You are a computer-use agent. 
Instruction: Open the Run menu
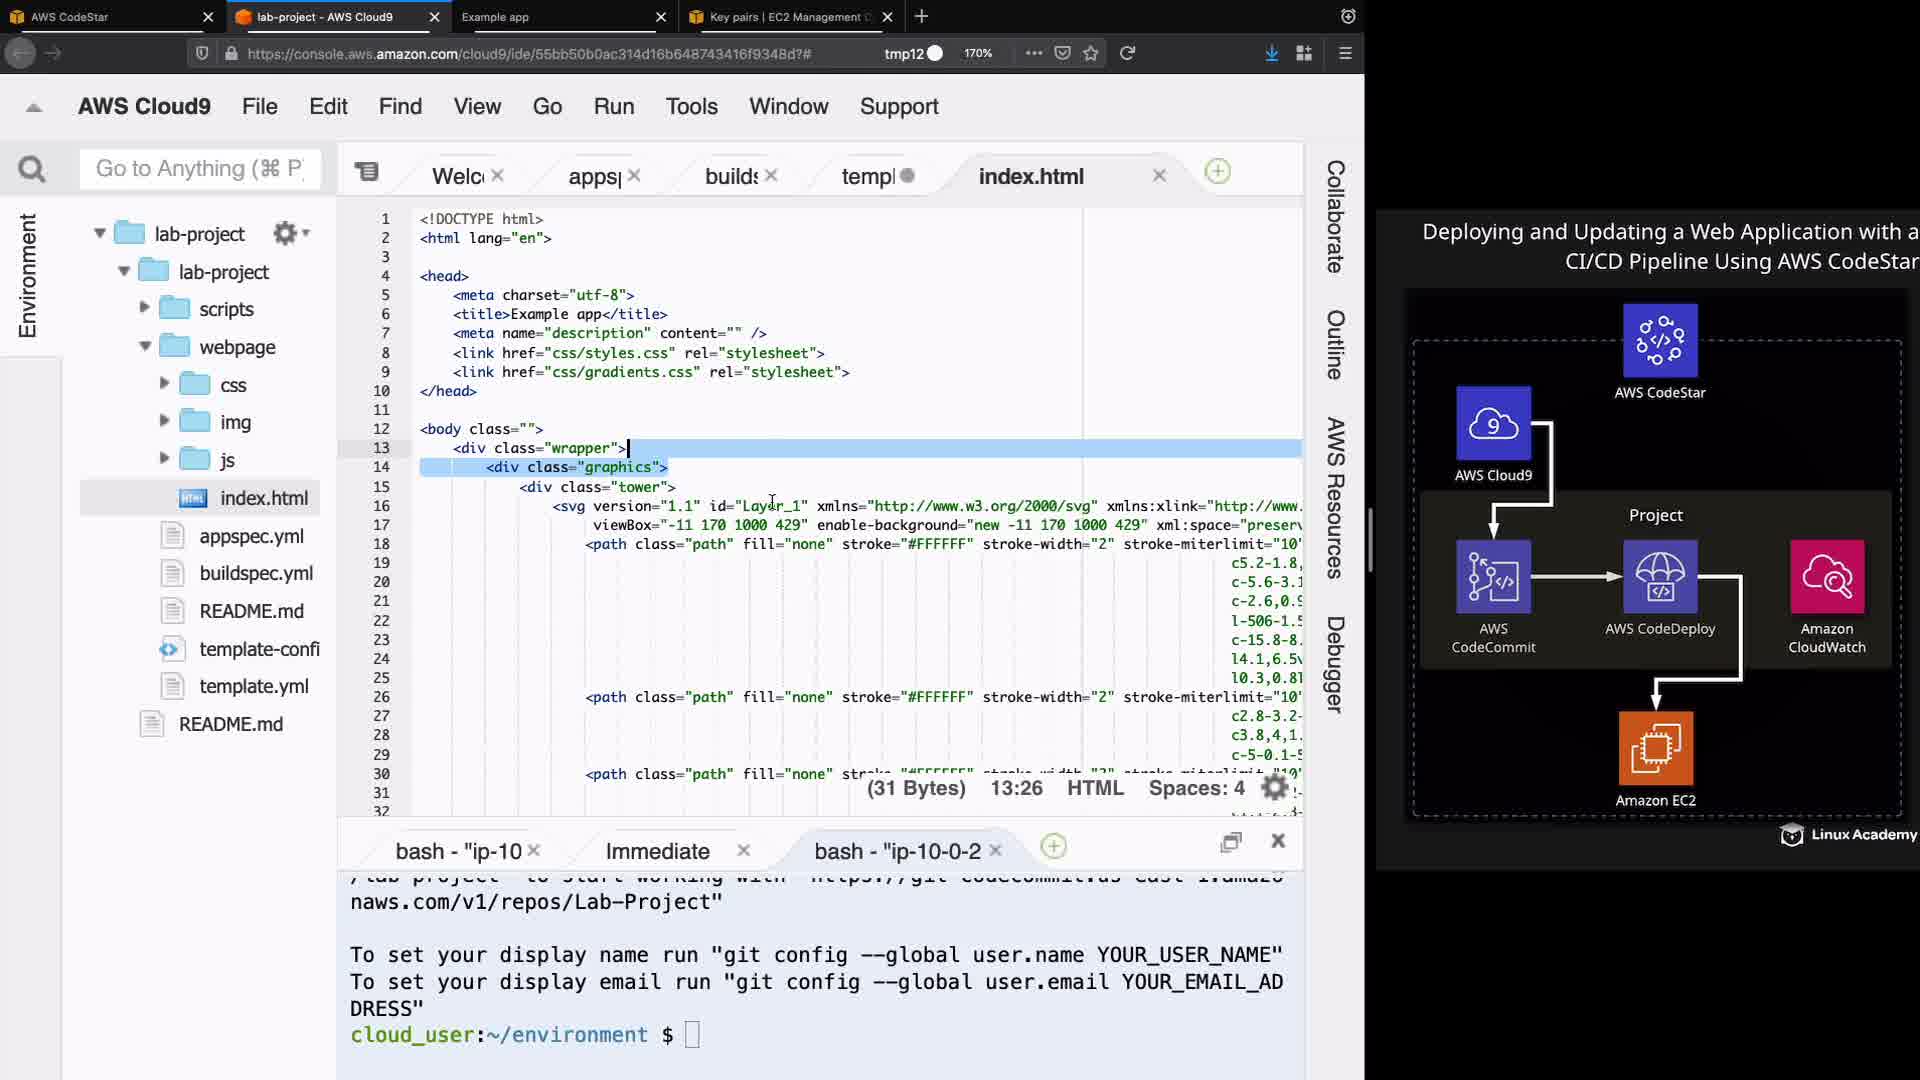(x=613, y=106)
